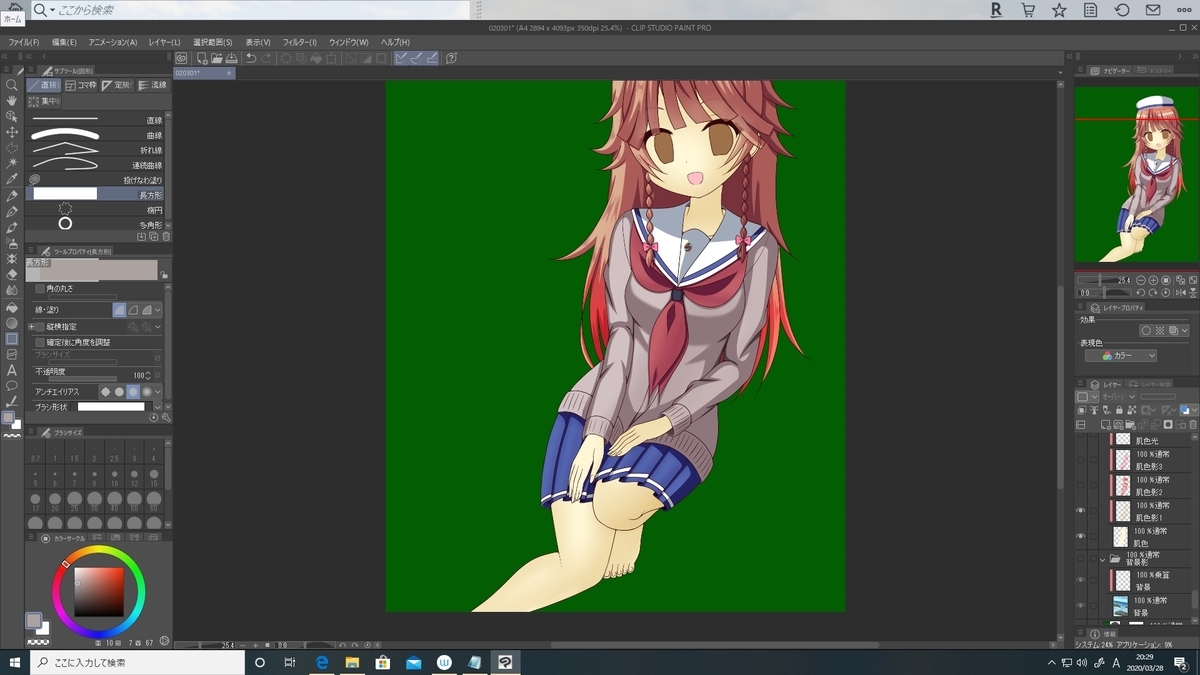This screenshot has width=1200, height=675.
Task: Select the Auto select wand tool
Action: [12, 163]
